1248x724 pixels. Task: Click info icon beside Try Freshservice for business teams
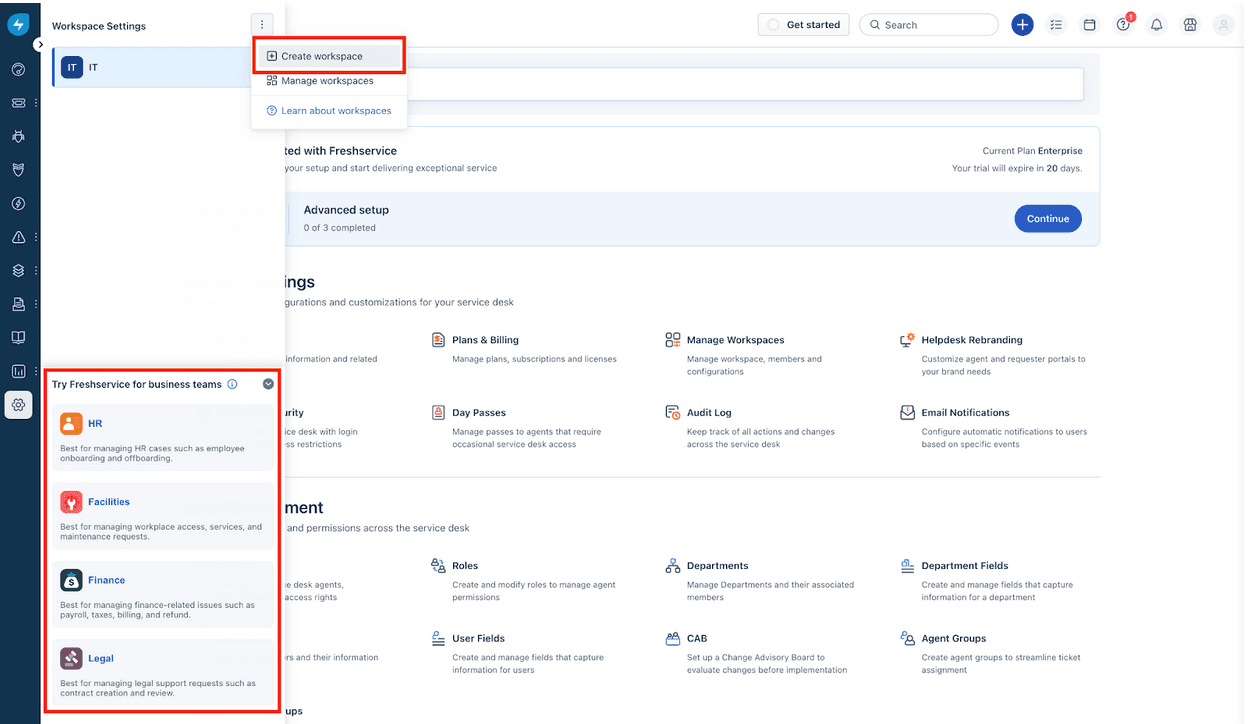(232, 384)
